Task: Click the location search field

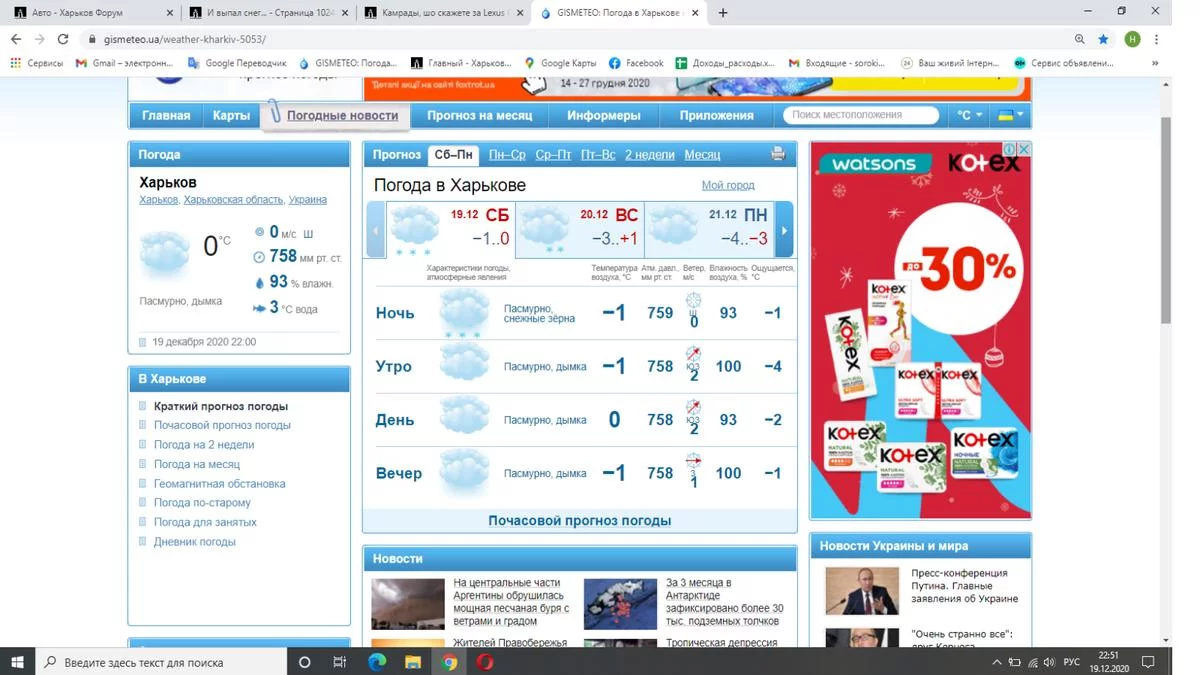Action: tap(861, 115)
